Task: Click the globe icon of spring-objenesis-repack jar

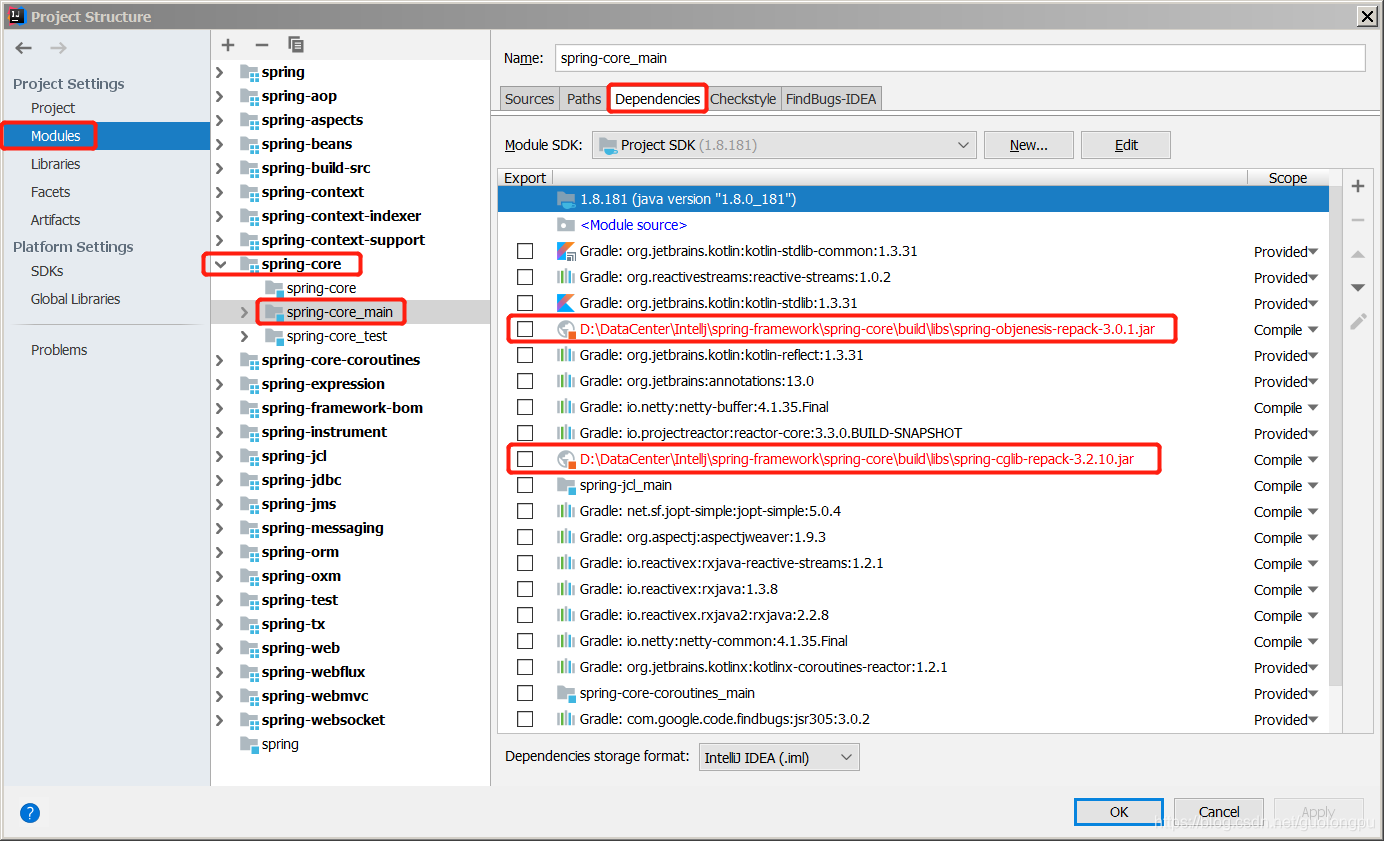Action: click(x=566, y=329)
